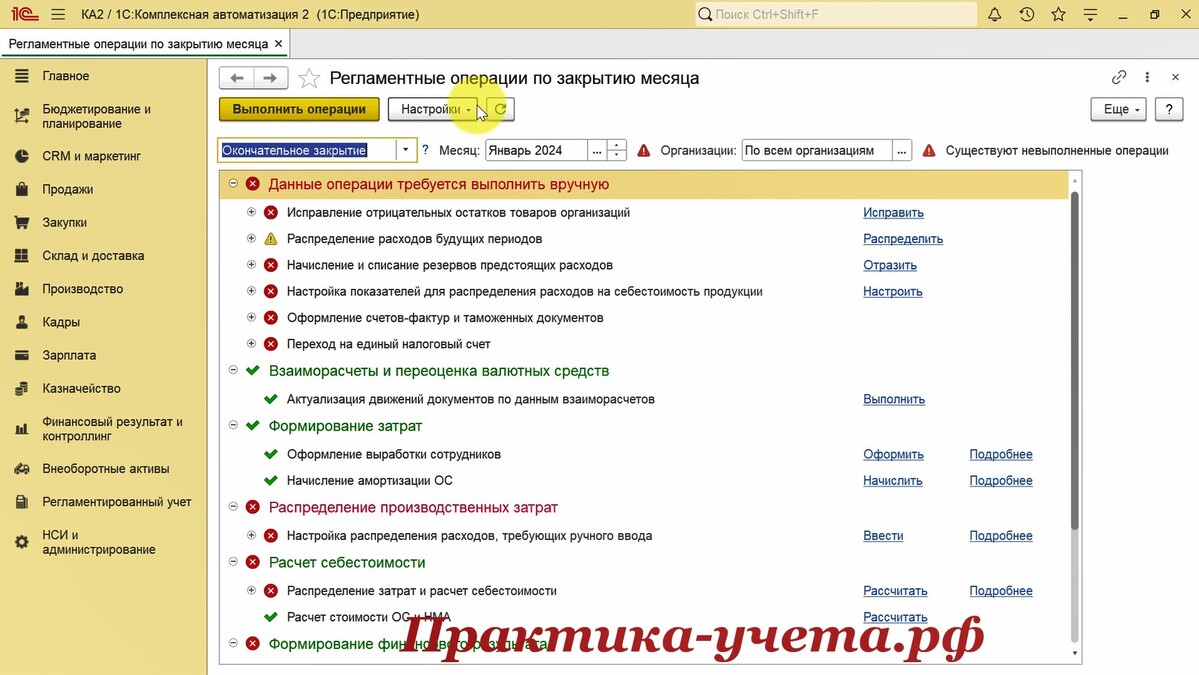Show help hint next to closing mode
Screen dimensions: 1199x675
coord(426,151)
